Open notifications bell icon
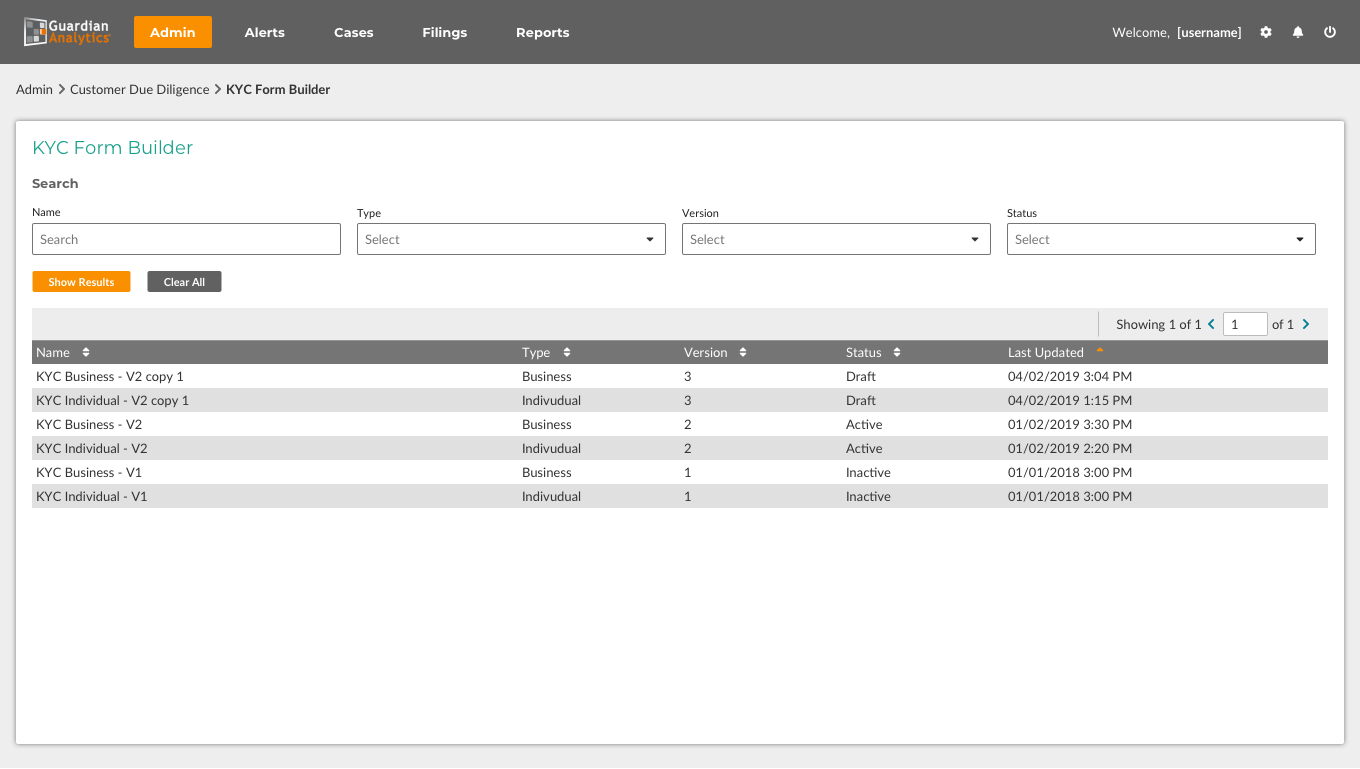Image resolution: width=1360 pixels, height=769 pixels. click(x=1298, y=32)
